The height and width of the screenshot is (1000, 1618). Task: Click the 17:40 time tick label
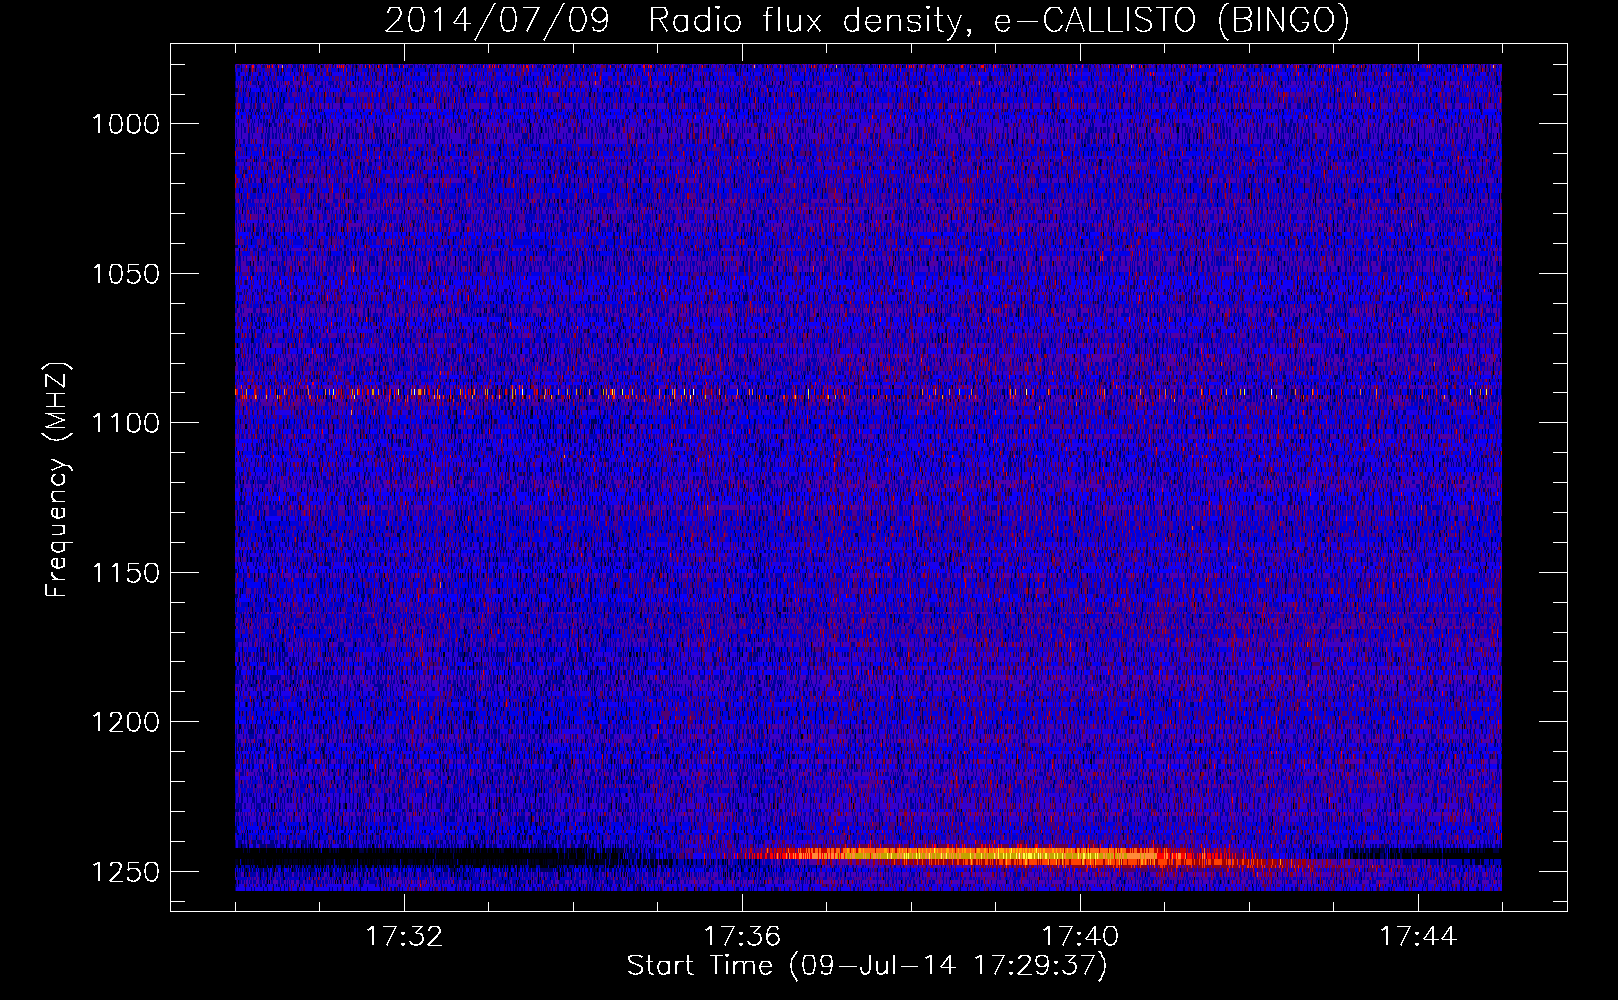(1080, 937)
